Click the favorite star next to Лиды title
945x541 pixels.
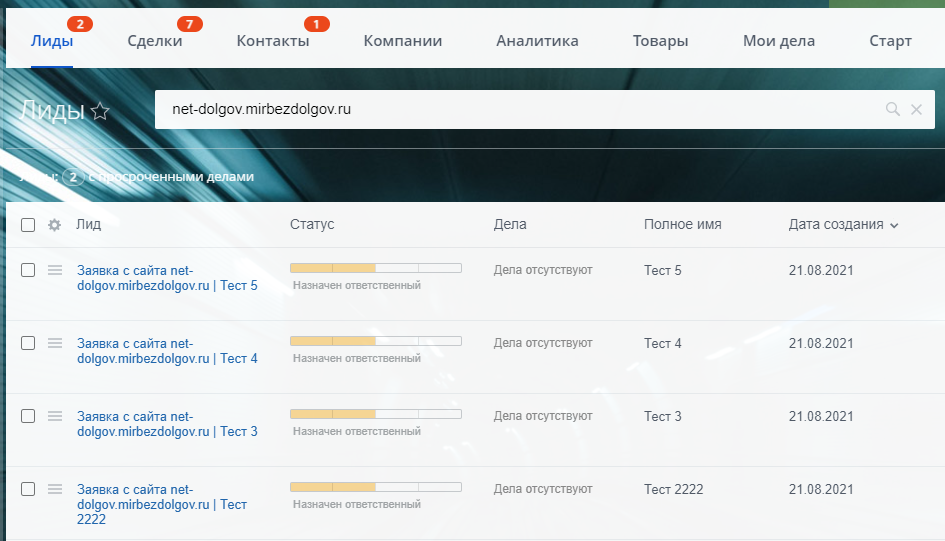click(x=100, y=111)
